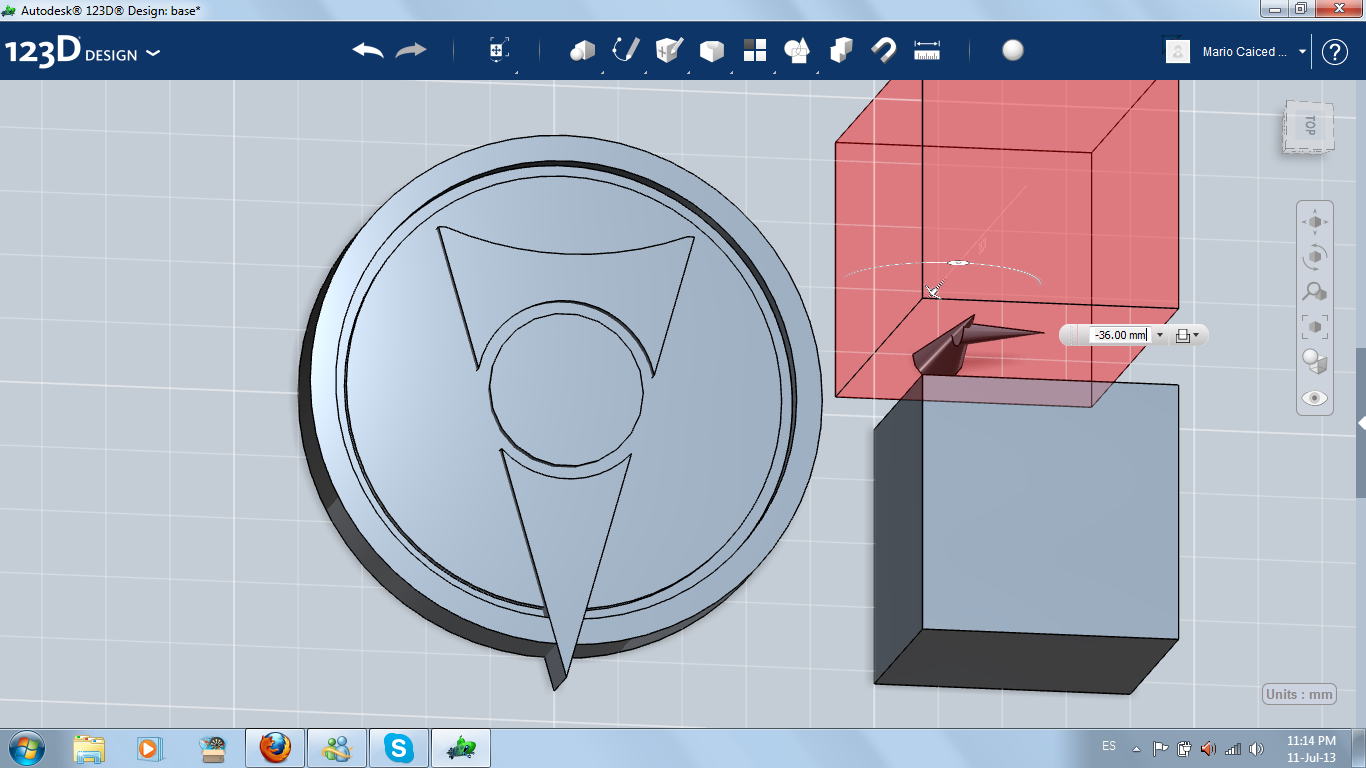Select the Pan navigation tool
The image size is (1366, 768).
1315,222
